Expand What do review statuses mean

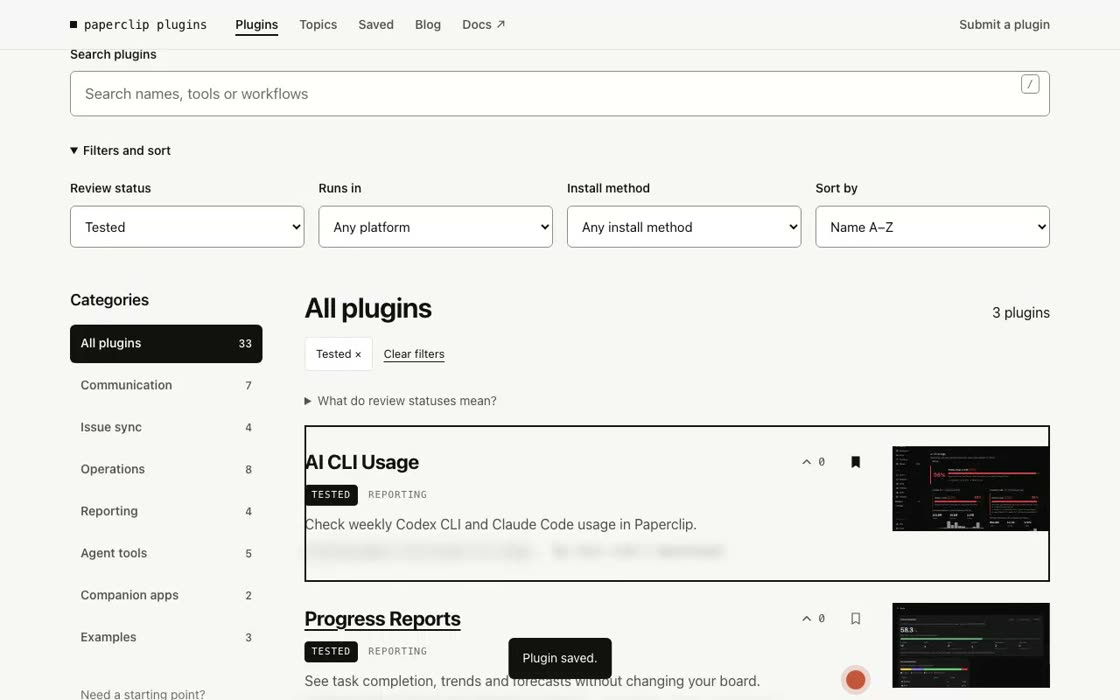(400, 401)
